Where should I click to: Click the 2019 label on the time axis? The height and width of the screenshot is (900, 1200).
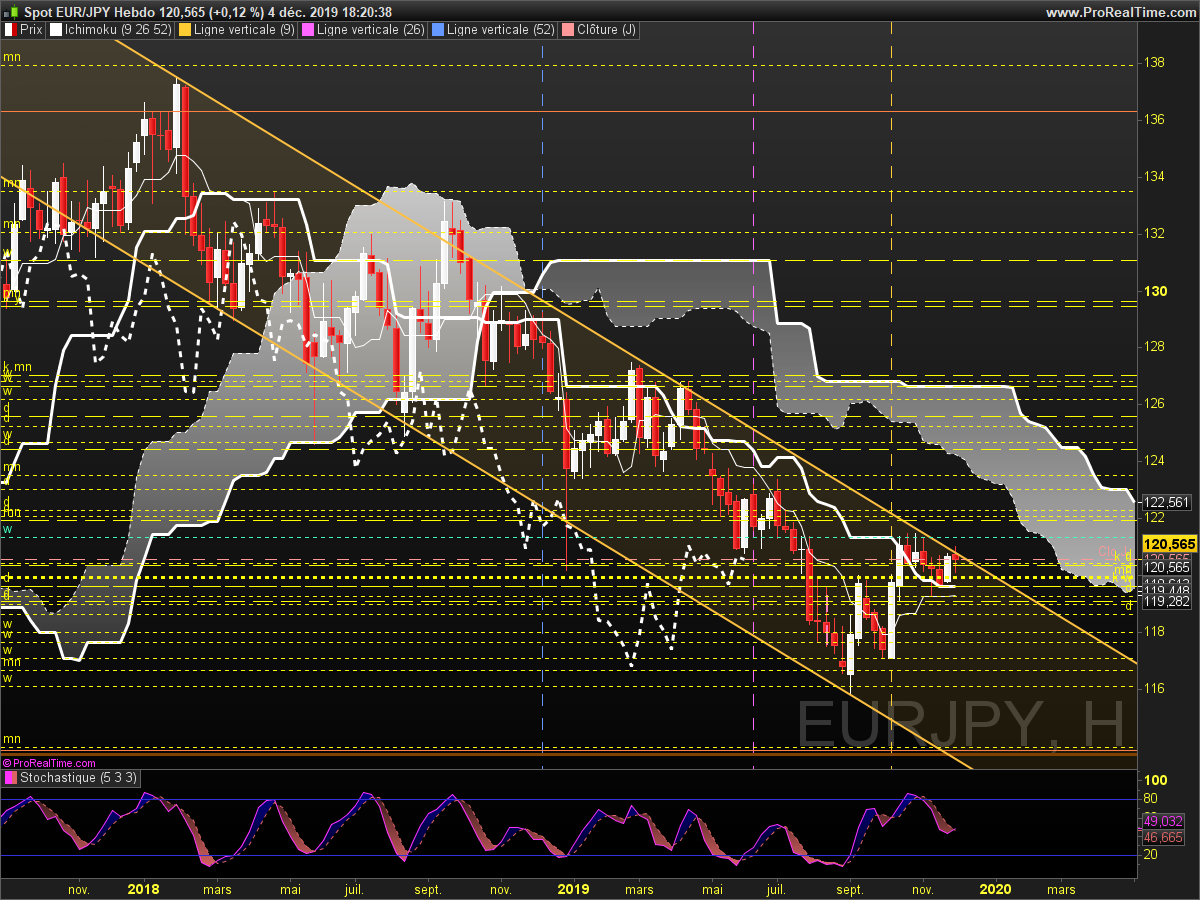(574, 888)
